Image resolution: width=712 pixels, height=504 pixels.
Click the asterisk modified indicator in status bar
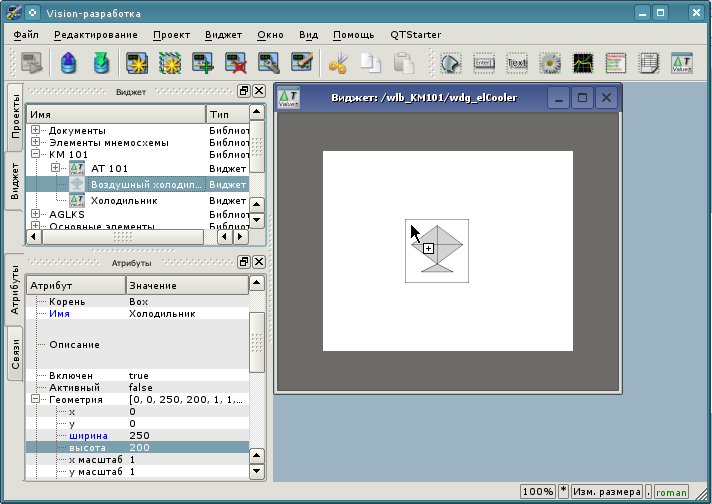pos(563,492)
